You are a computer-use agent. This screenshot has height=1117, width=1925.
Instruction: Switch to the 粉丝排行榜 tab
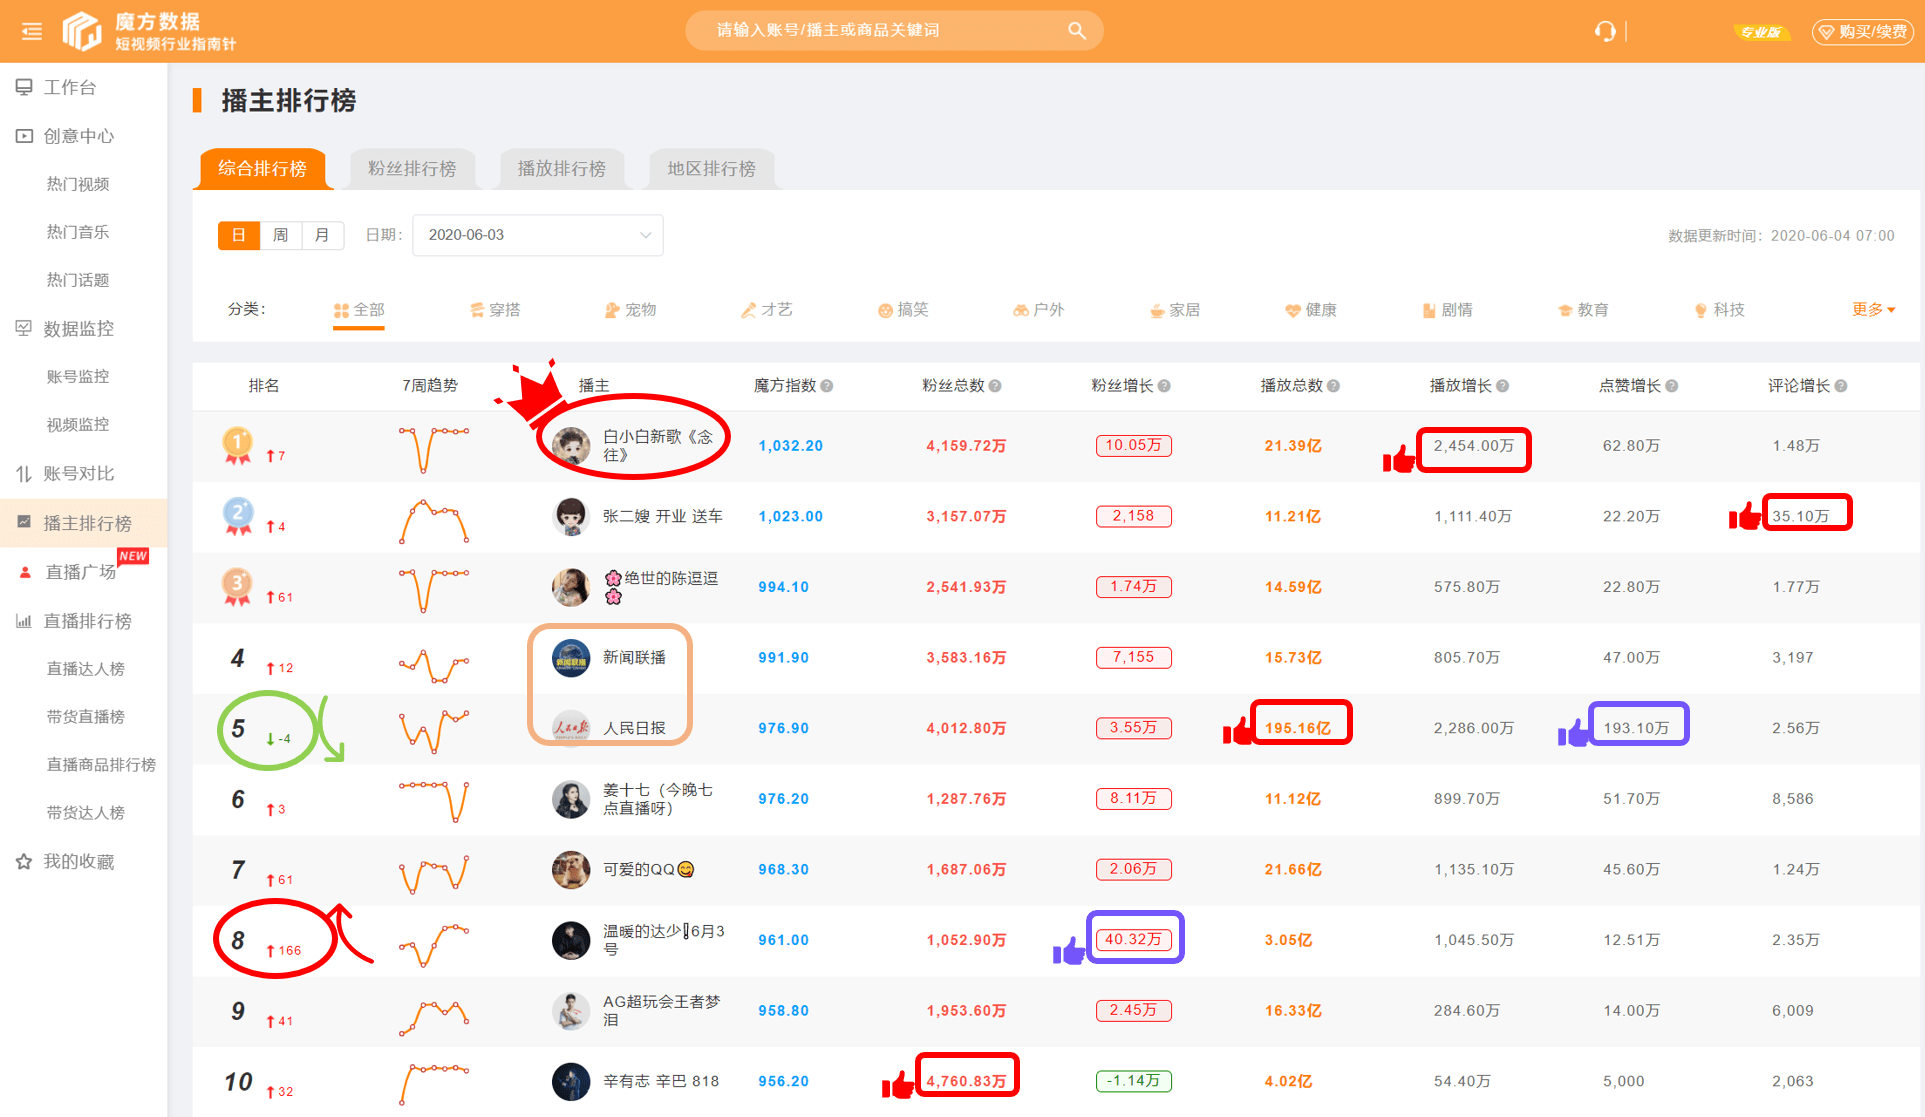pos(412,169)
